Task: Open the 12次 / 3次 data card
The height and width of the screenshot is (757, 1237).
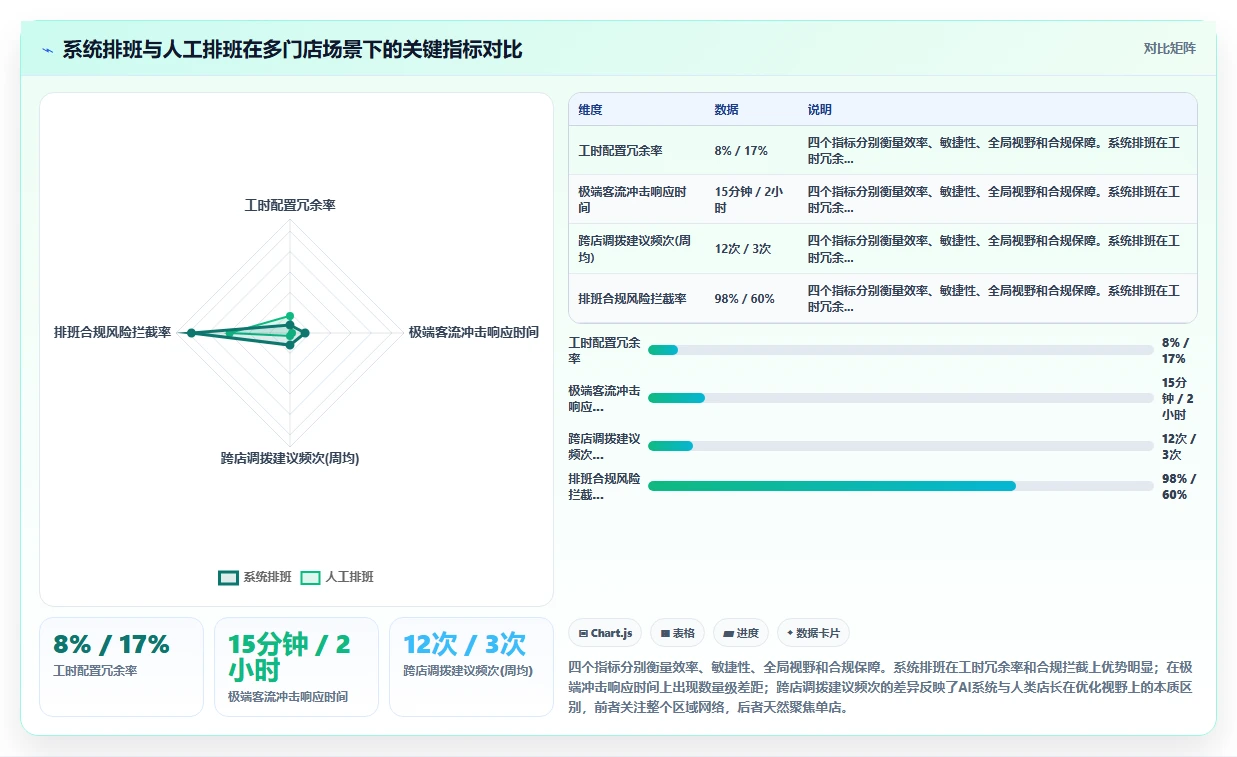Action: 471,667
